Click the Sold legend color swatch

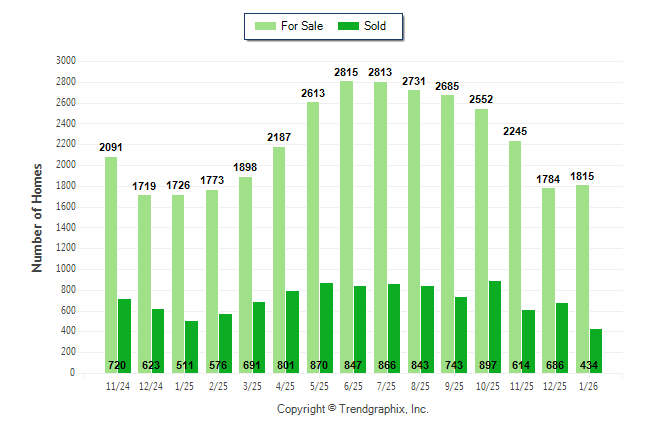(349, 26)
